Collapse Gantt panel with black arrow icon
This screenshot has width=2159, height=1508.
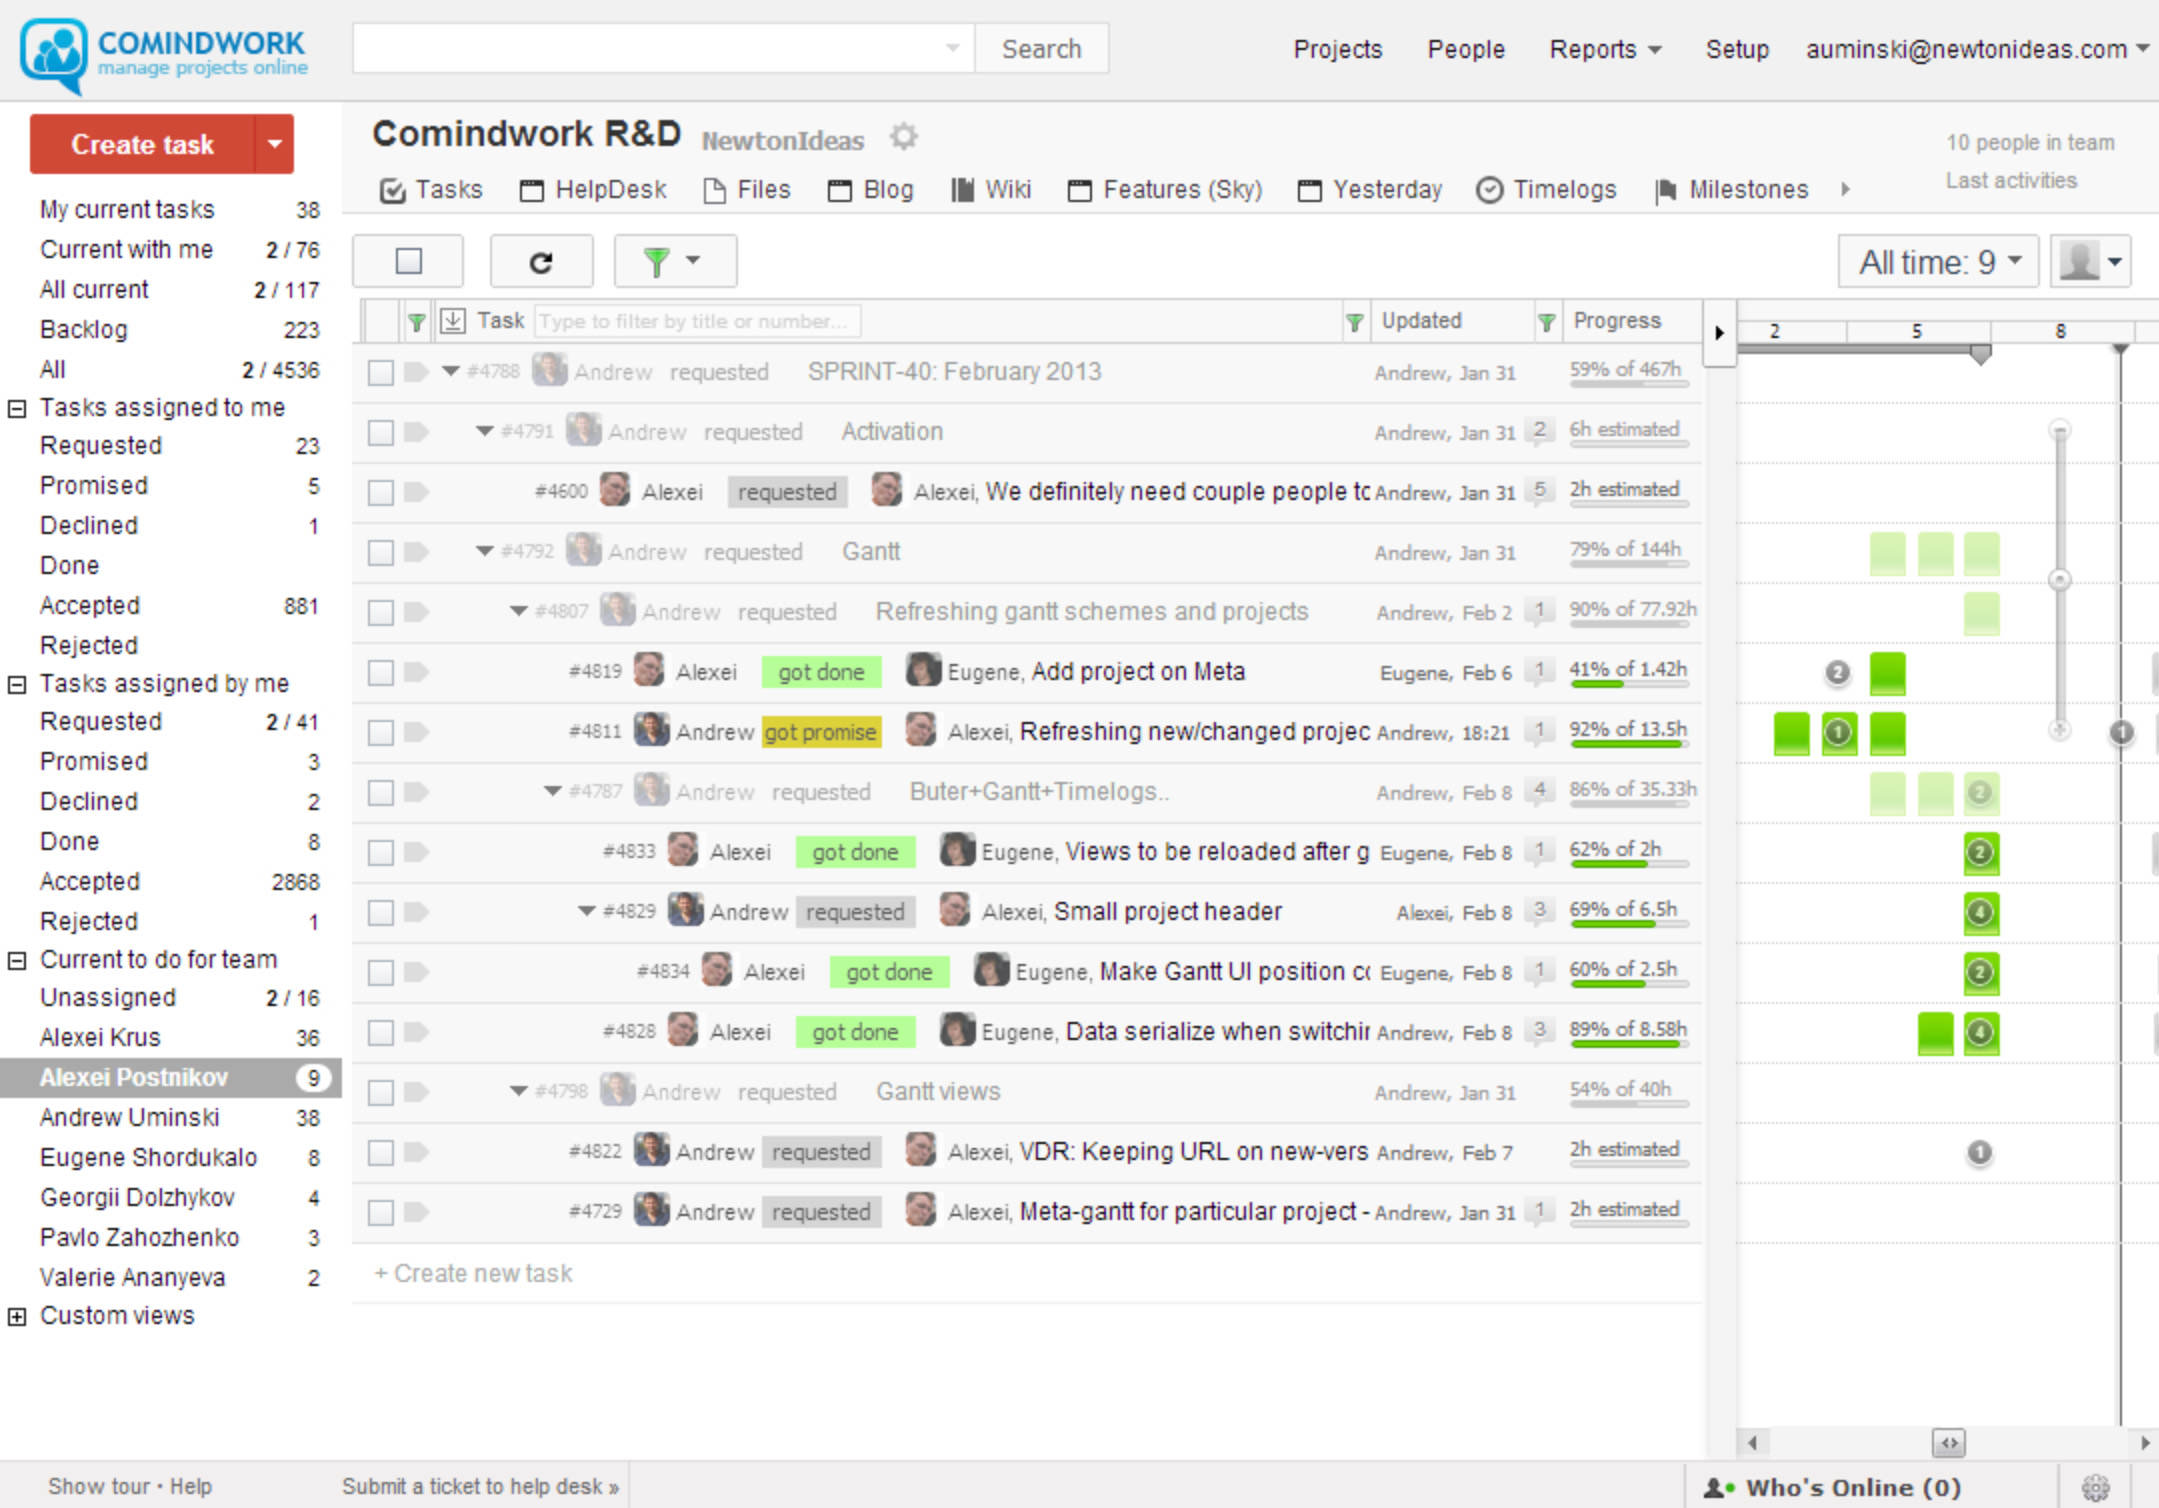(1719, 332)
